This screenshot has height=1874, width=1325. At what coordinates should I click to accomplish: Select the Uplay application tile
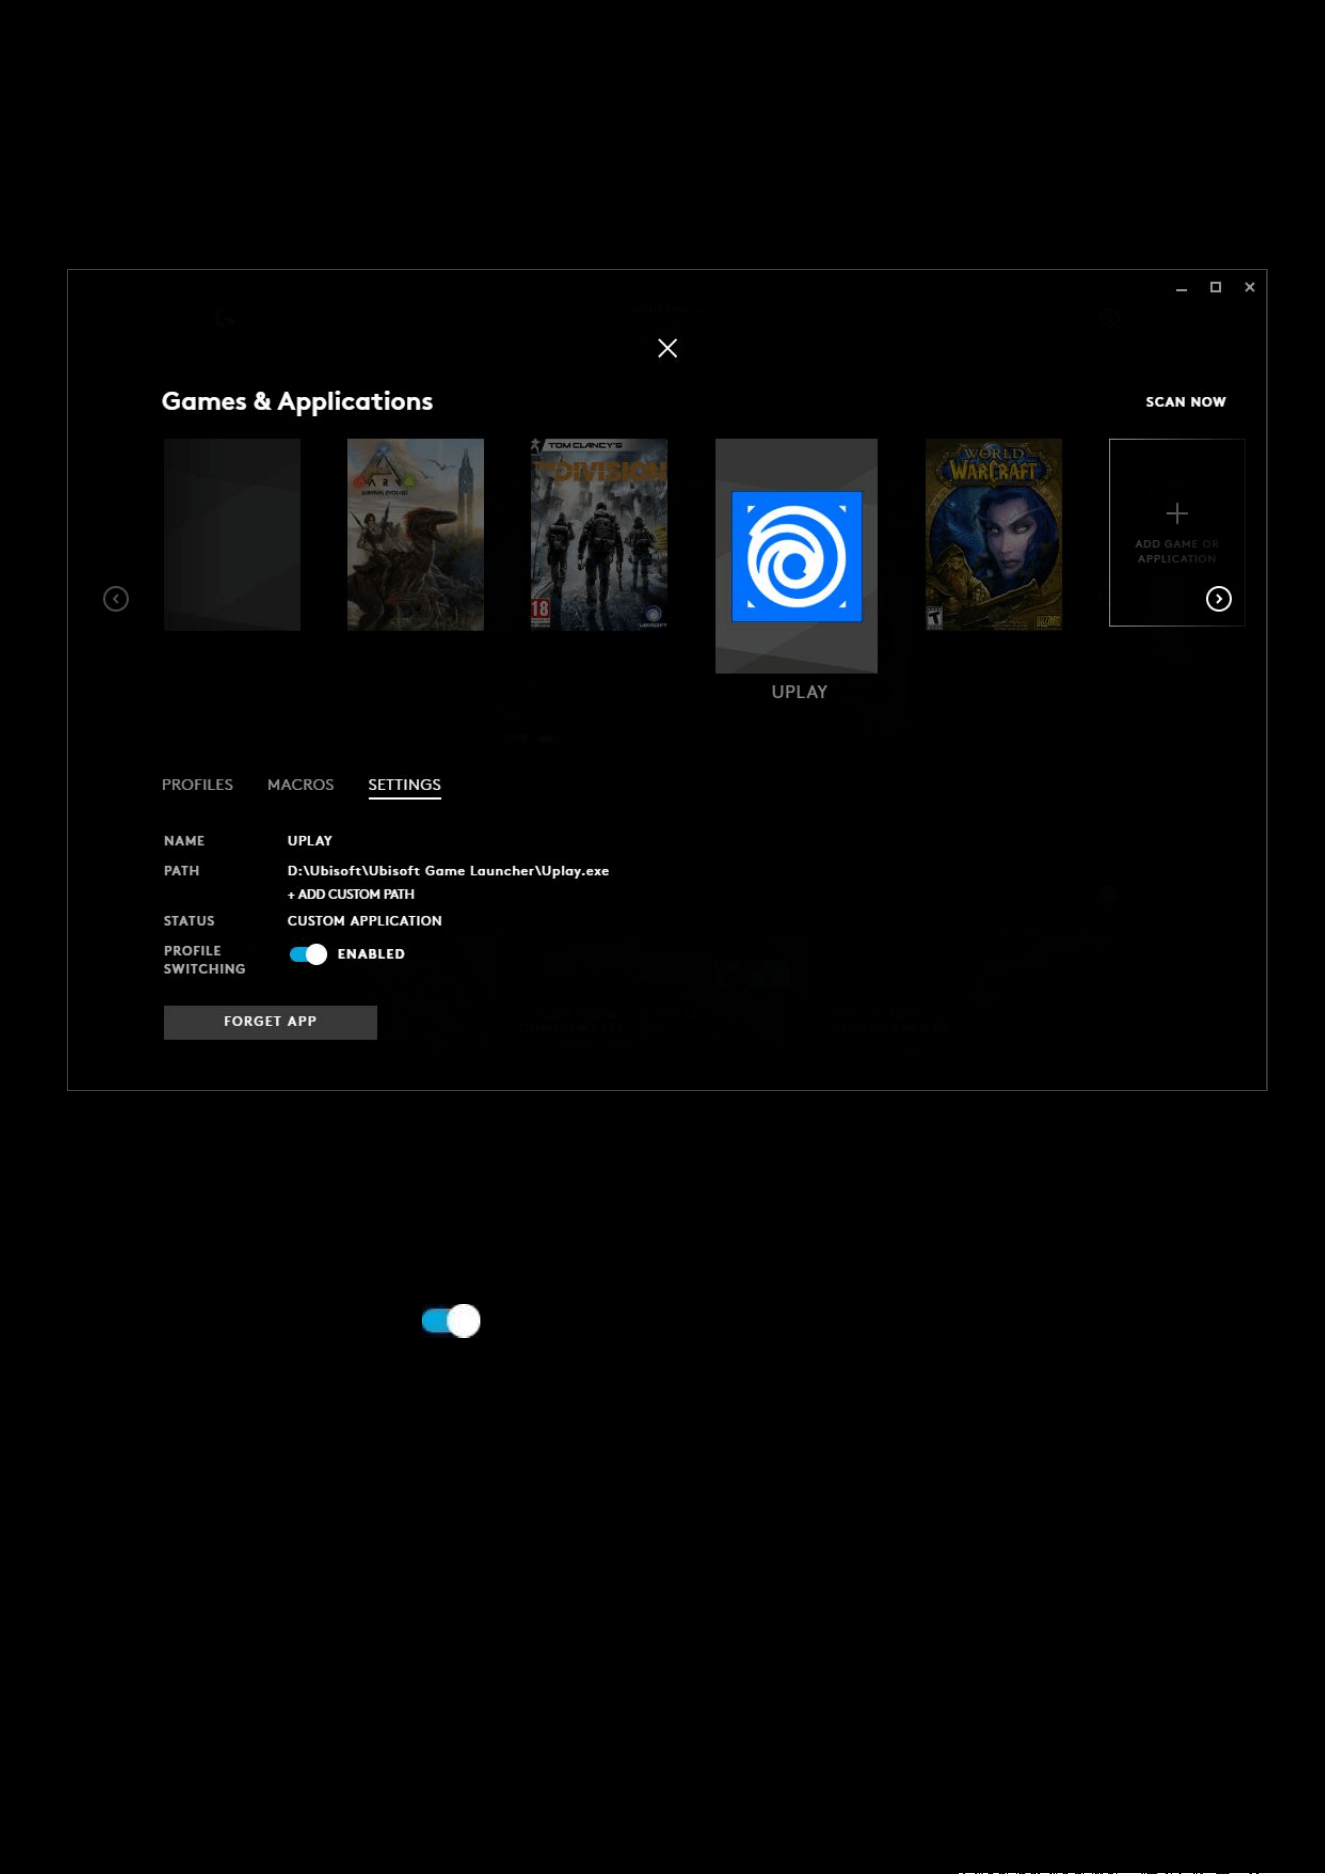coord(796,556)
